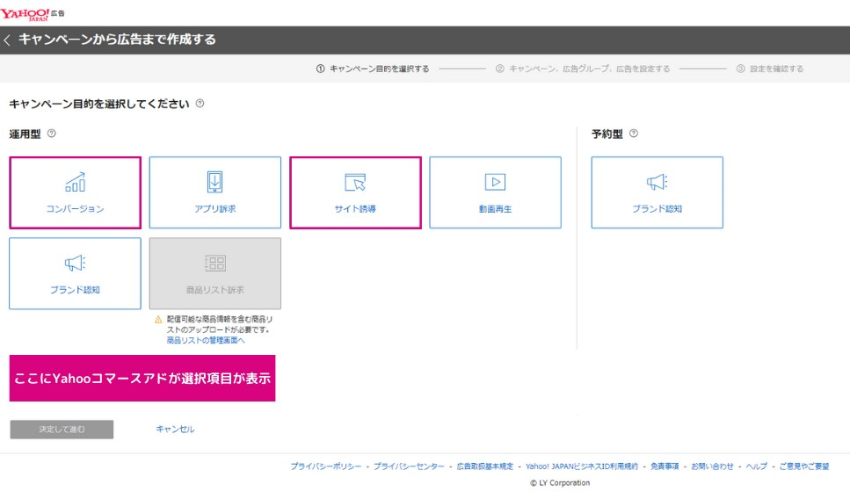
Task: Open the 広告取扱基本規定 footer link
Action: (485, 466)
